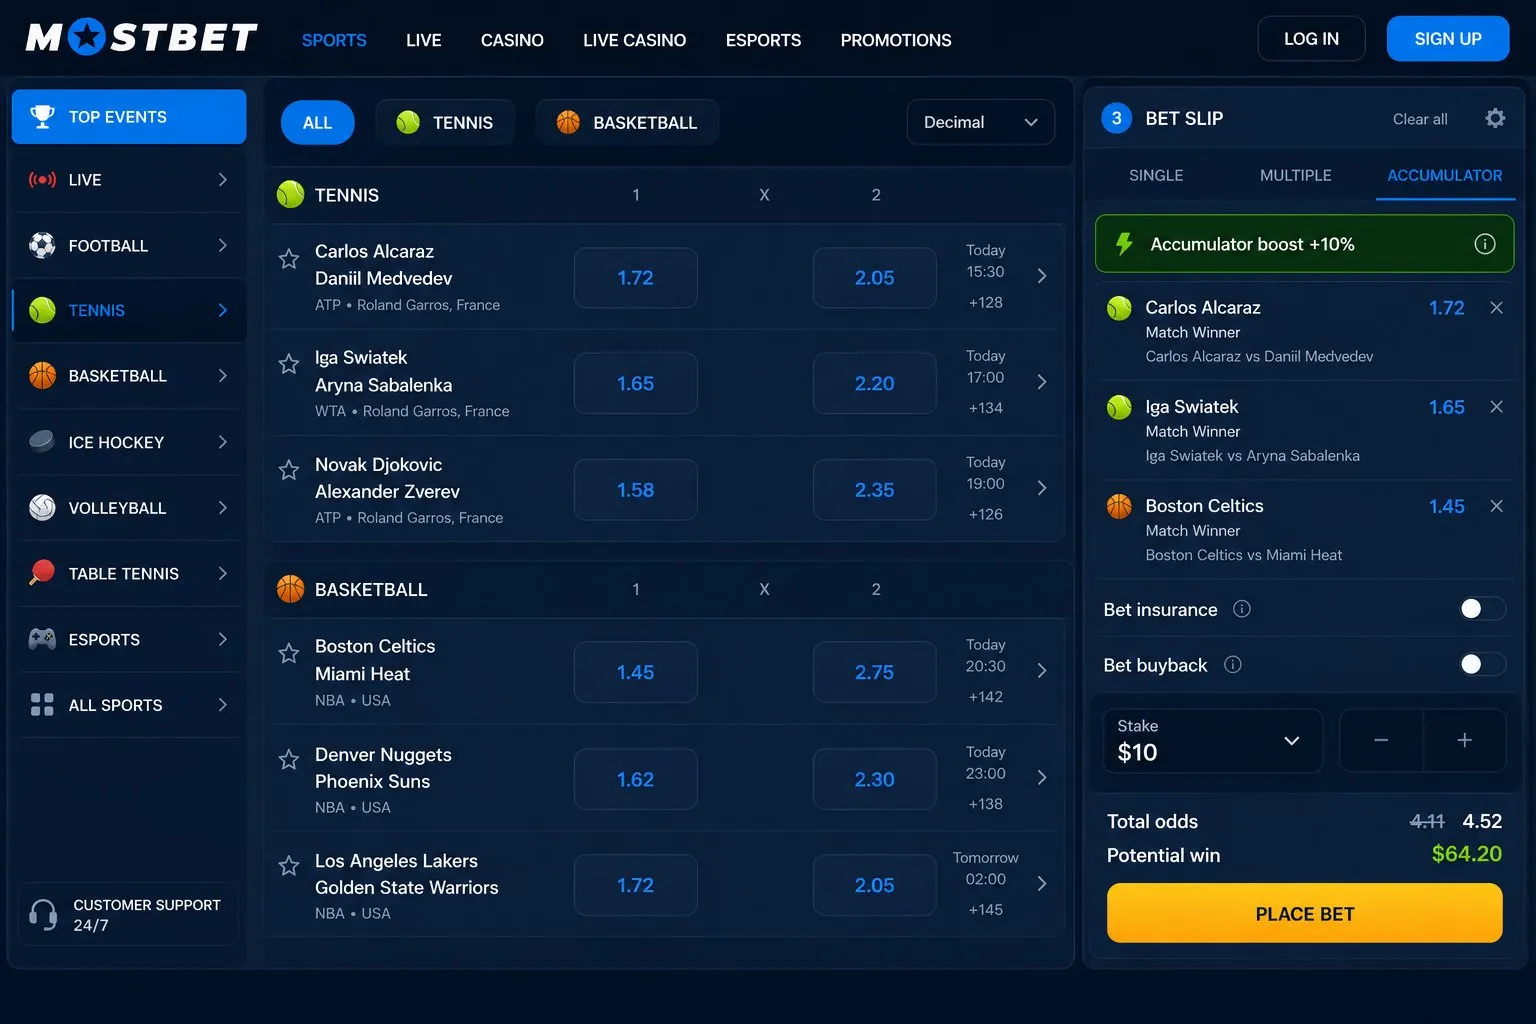The image size is (1536, 1024).
Task: Show Bet buyback info icon
Action: pyautogui.click(x=1233, y=665)
